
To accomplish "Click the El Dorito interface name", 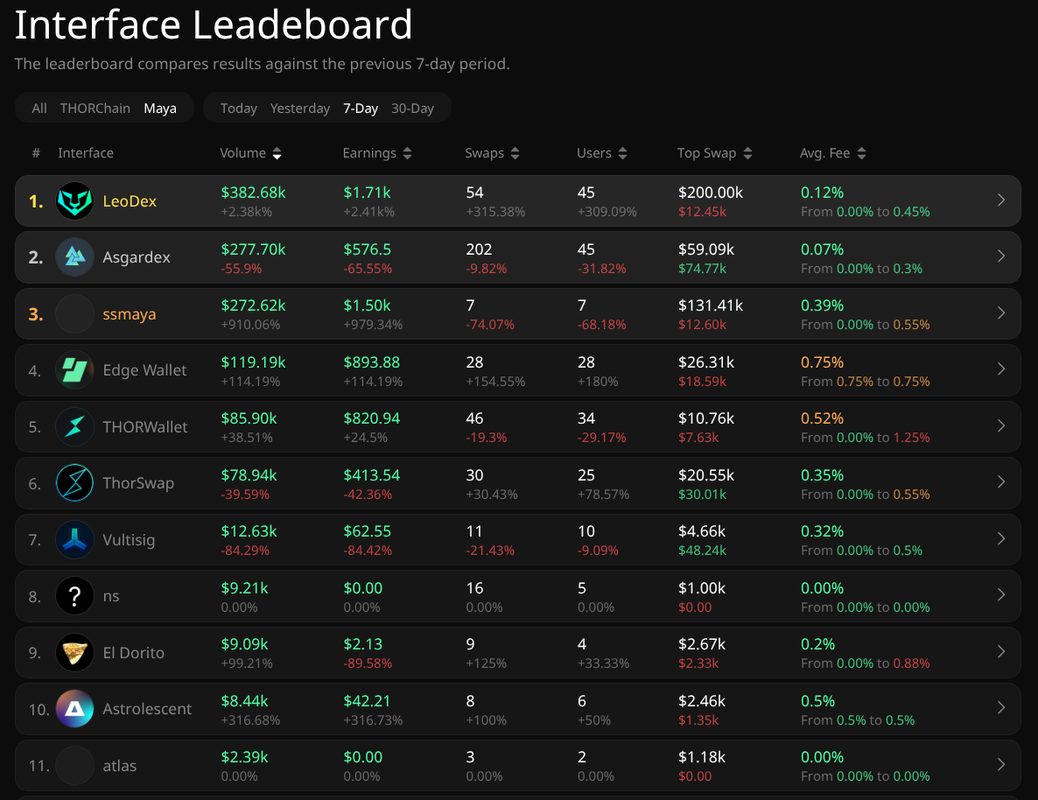I will [x=133, y=653].
